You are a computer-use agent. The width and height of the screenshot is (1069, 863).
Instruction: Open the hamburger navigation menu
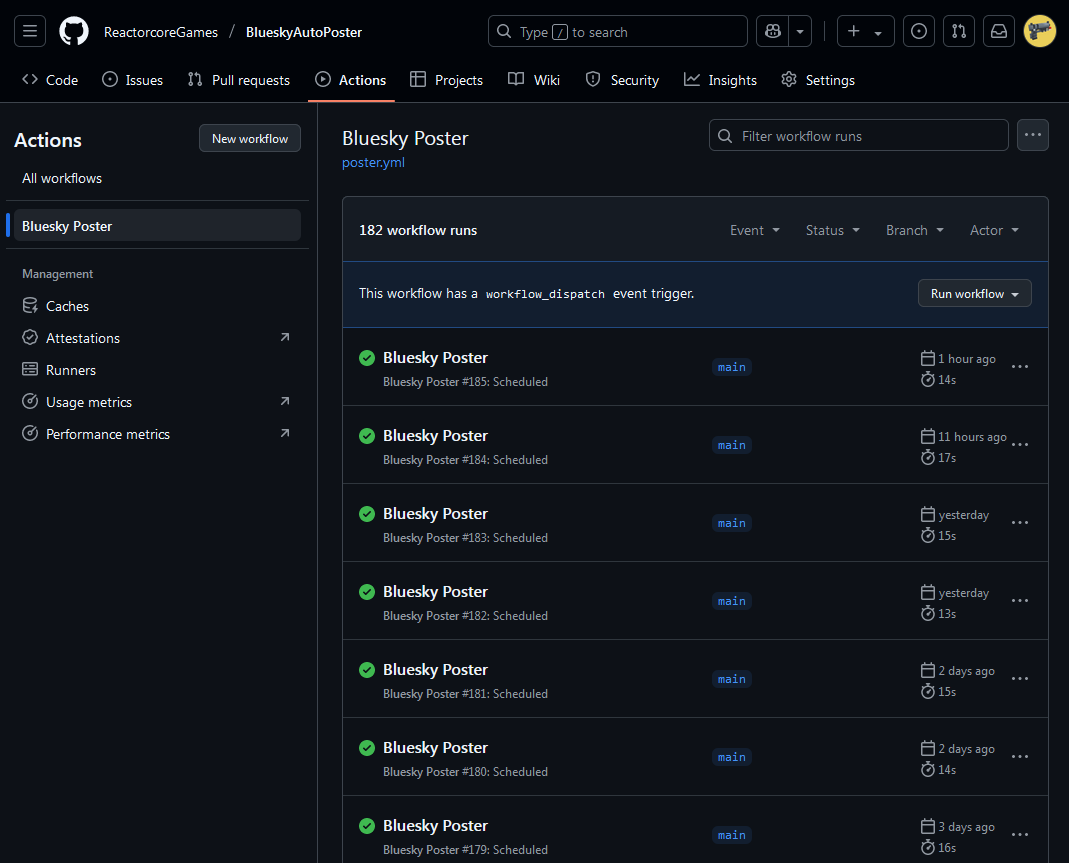click(30, 31)
